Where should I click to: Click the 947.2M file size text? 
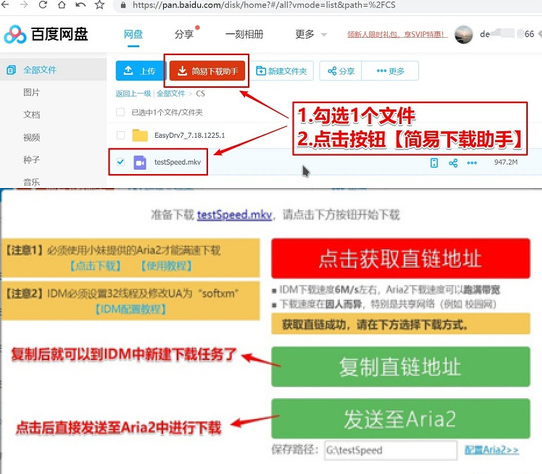[x=506, y=162]
